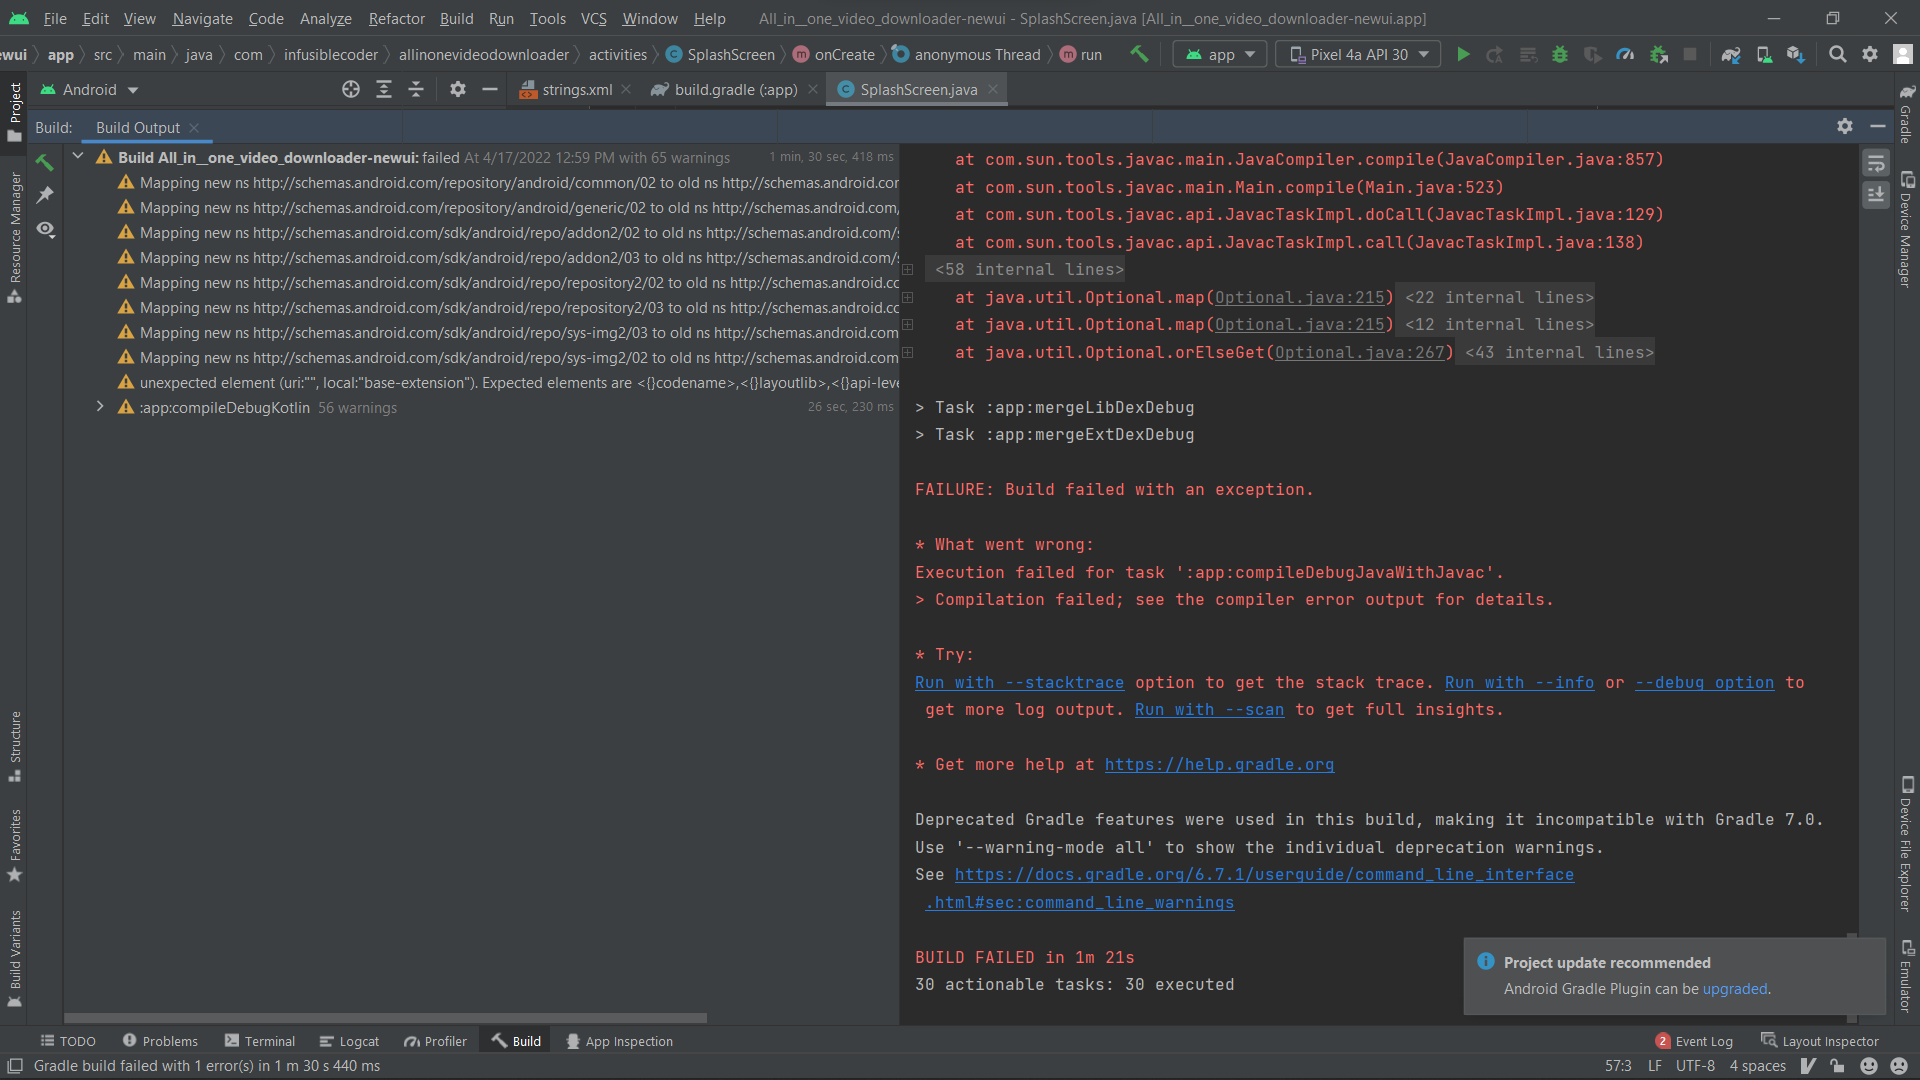Click the user account avatar icon
1920x1080 pixels.
coord(1902,54)
